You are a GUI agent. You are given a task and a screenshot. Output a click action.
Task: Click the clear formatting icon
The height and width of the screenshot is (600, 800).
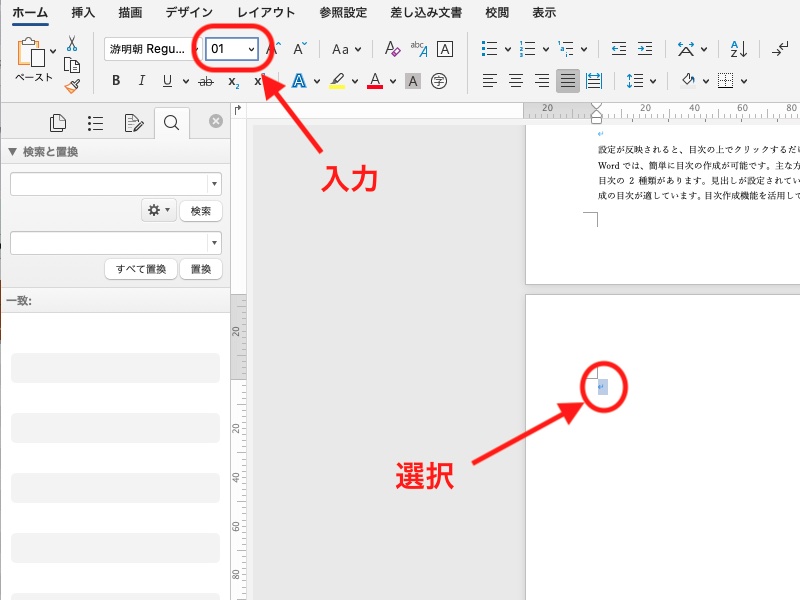392,49
